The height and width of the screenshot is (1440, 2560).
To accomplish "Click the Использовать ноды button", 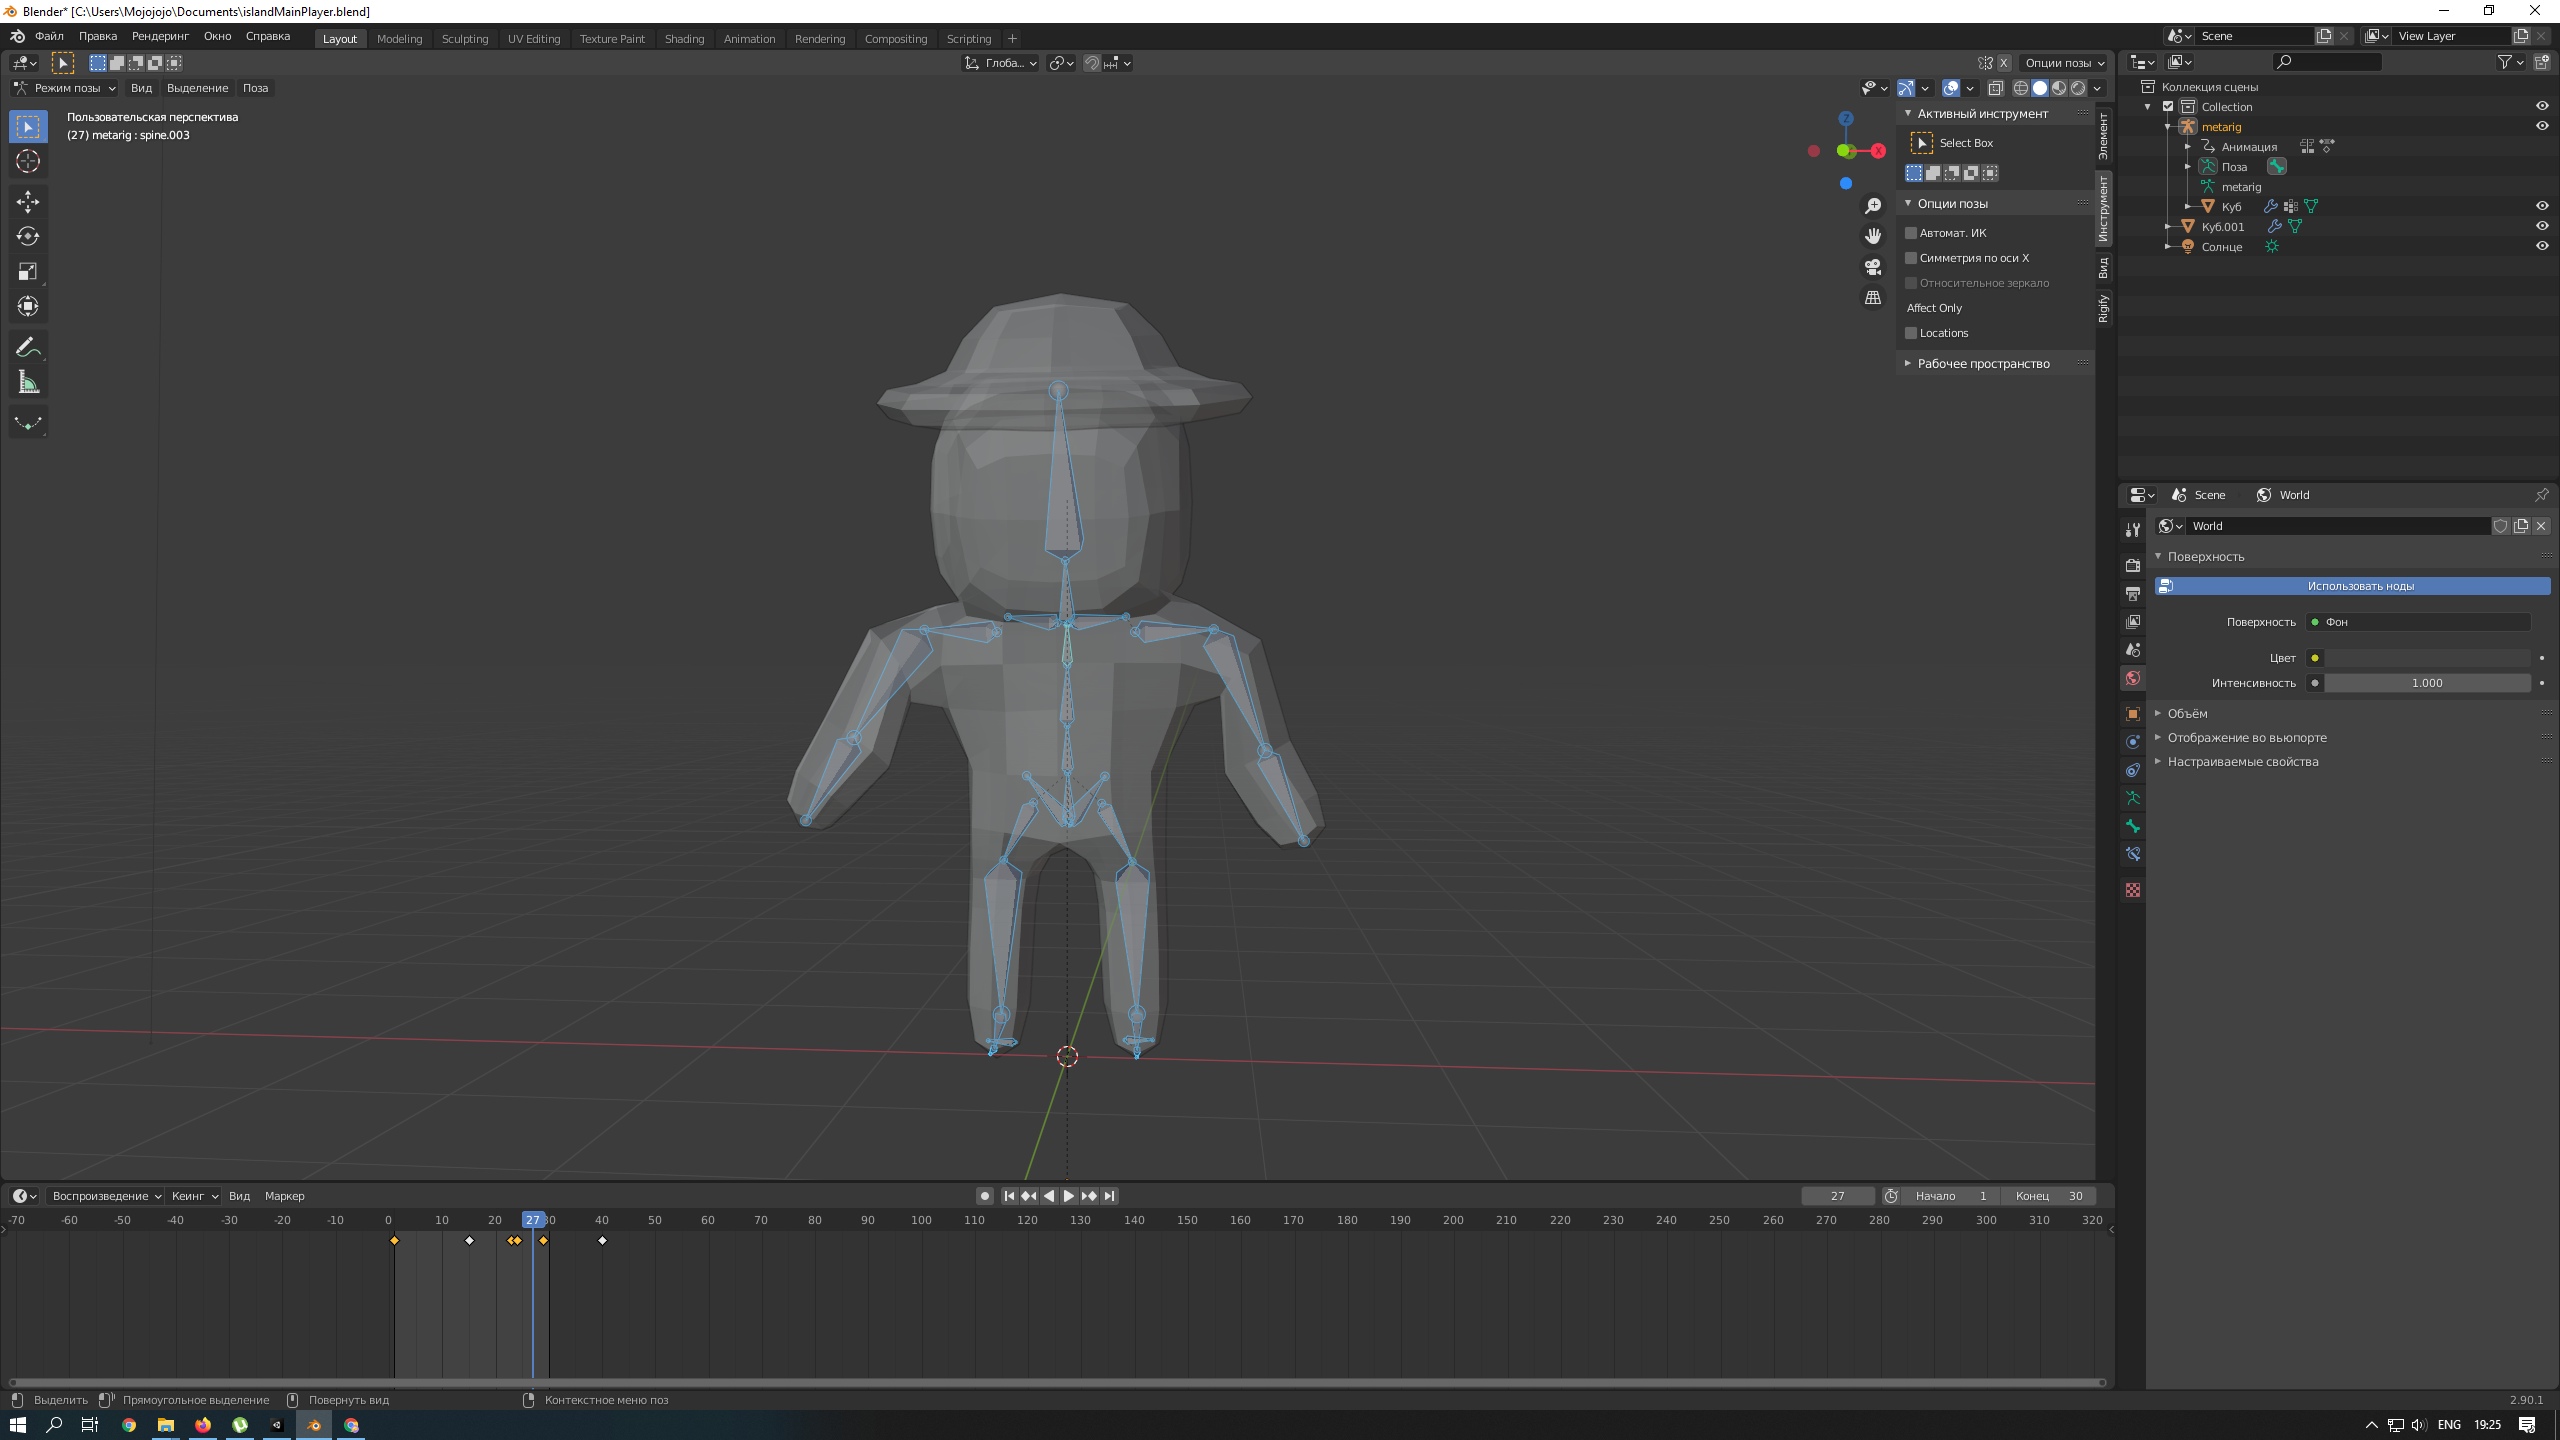I will tap(2353, 586).
